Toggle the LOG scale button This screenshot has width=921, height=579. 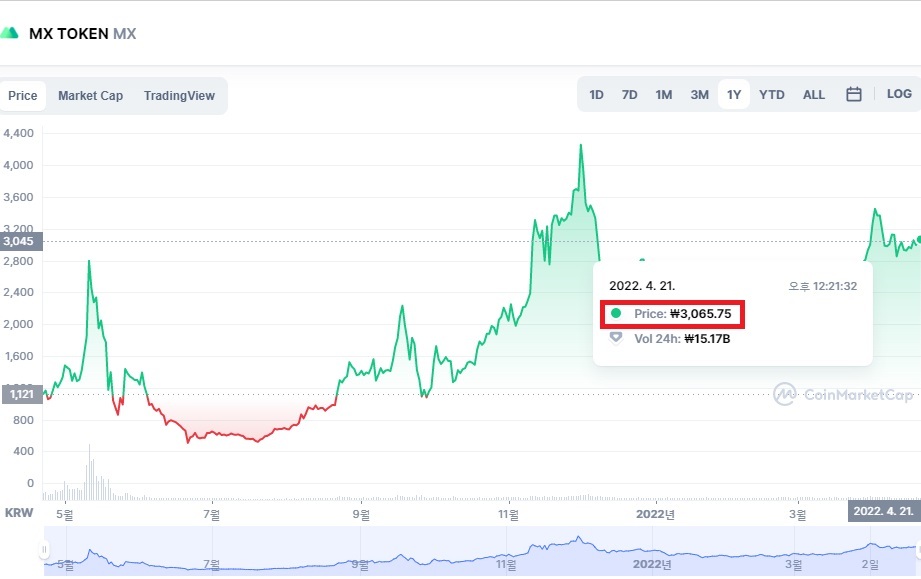[899, 94]
